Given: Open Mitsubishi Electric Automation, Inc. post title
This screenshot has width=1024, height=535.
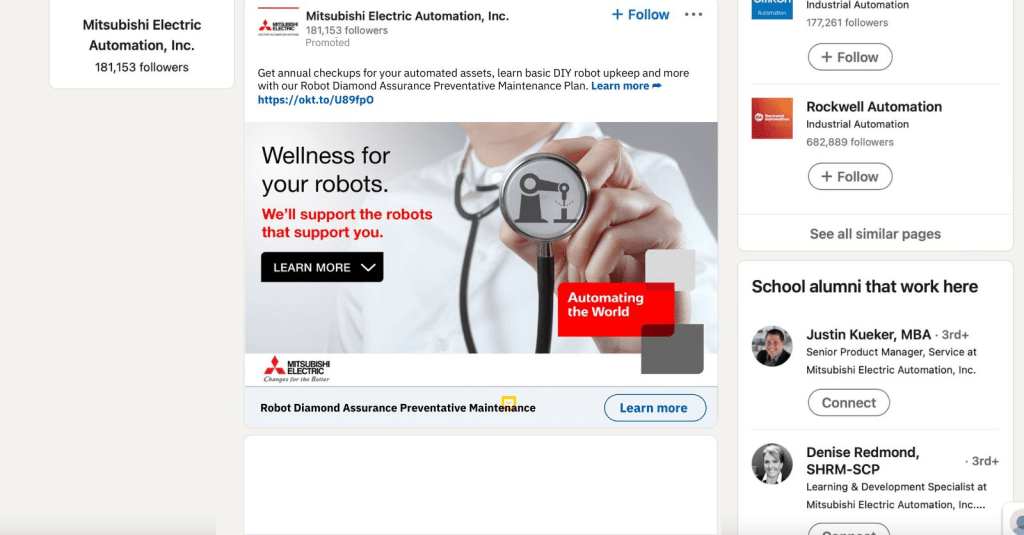Looking at the screenshot, I should coord(407,16).
